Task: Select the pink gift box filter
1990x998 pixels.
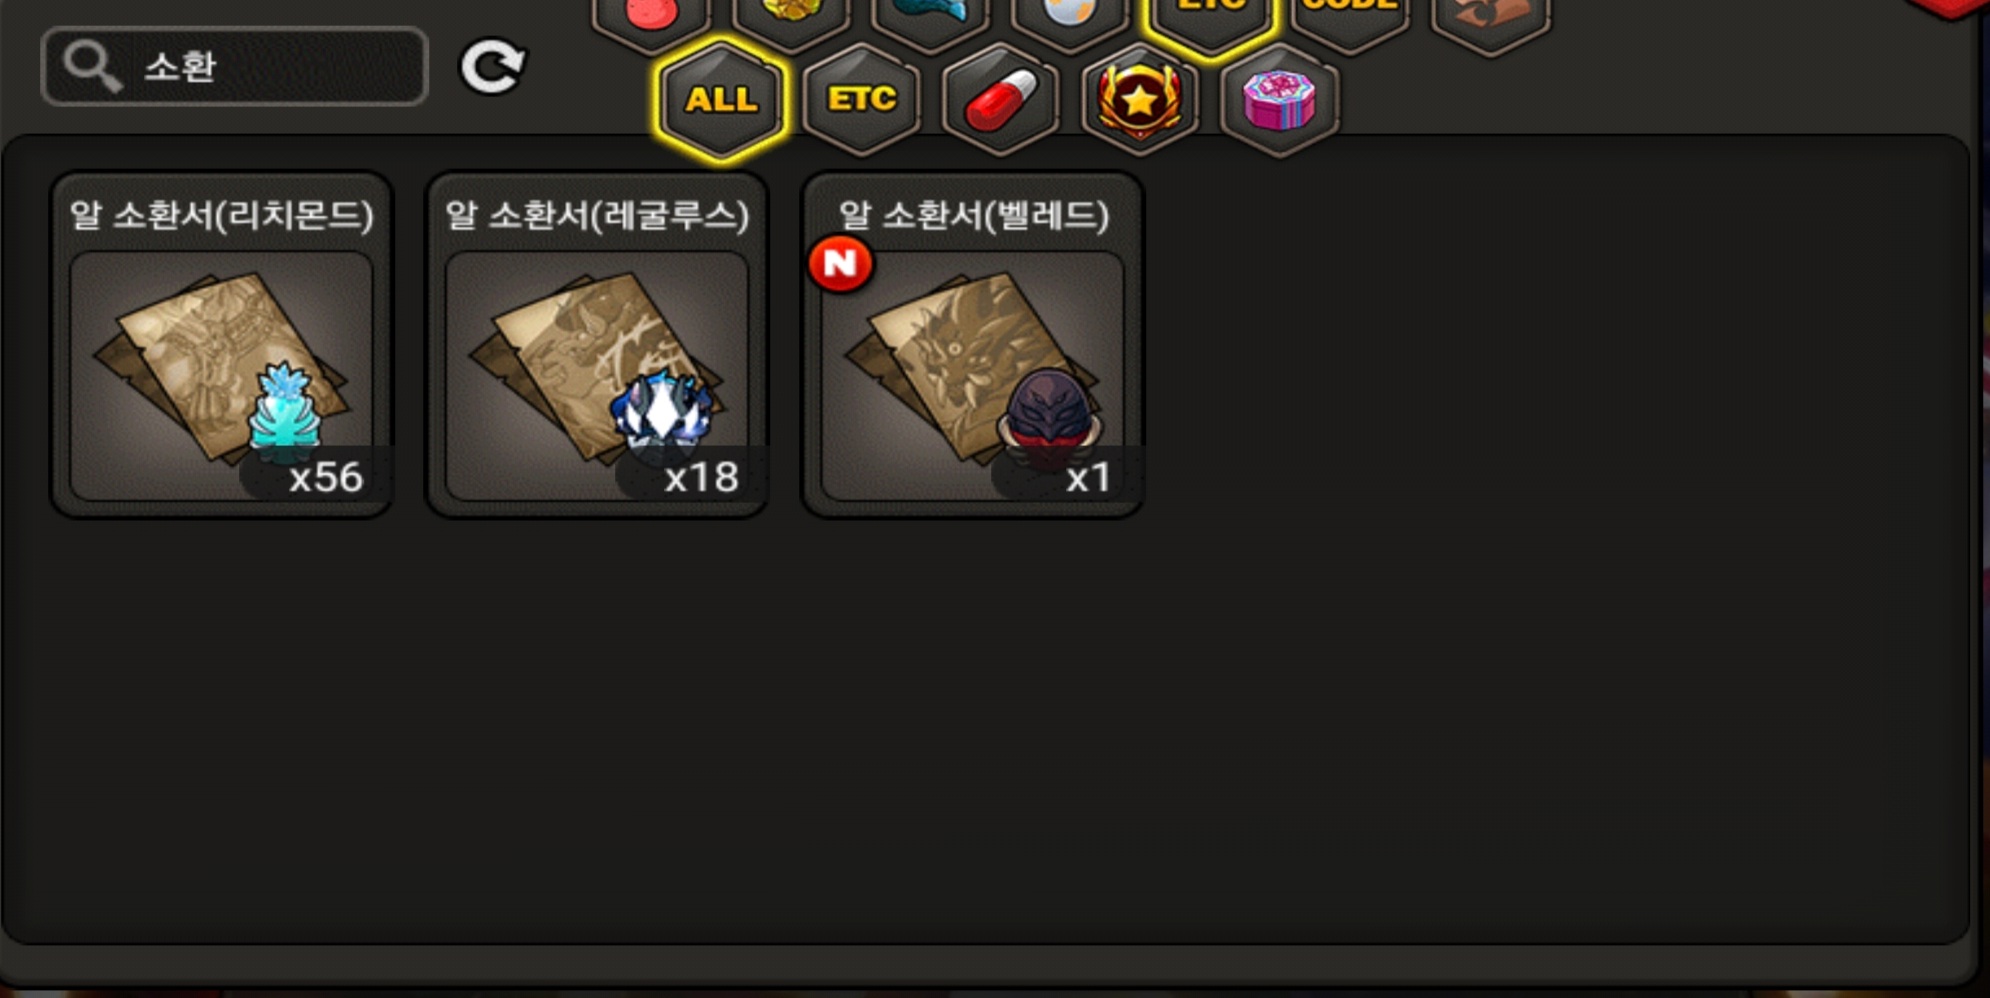Action: click(1279, 100)
